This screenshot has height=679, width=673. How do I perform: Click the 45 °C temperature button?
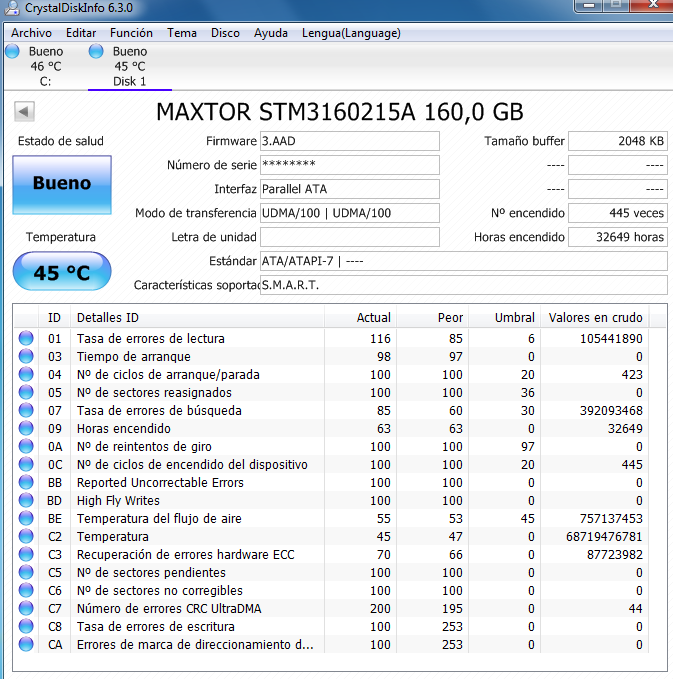point(62,272)
